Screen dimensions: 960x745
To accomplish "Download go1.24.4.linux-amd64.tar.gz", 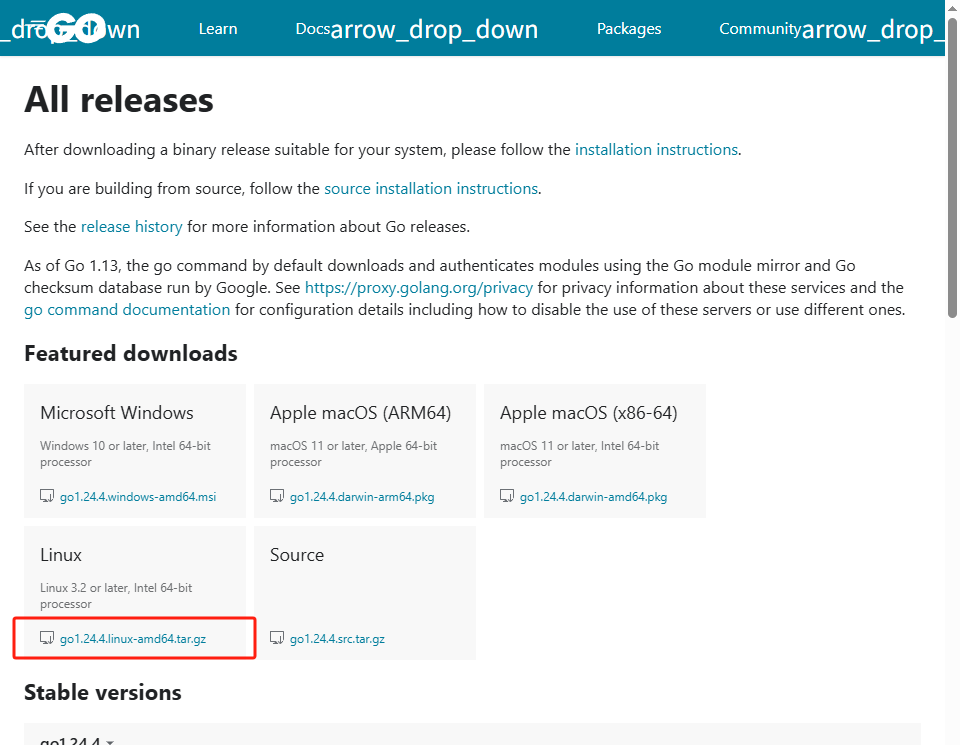I will point(133,638).
